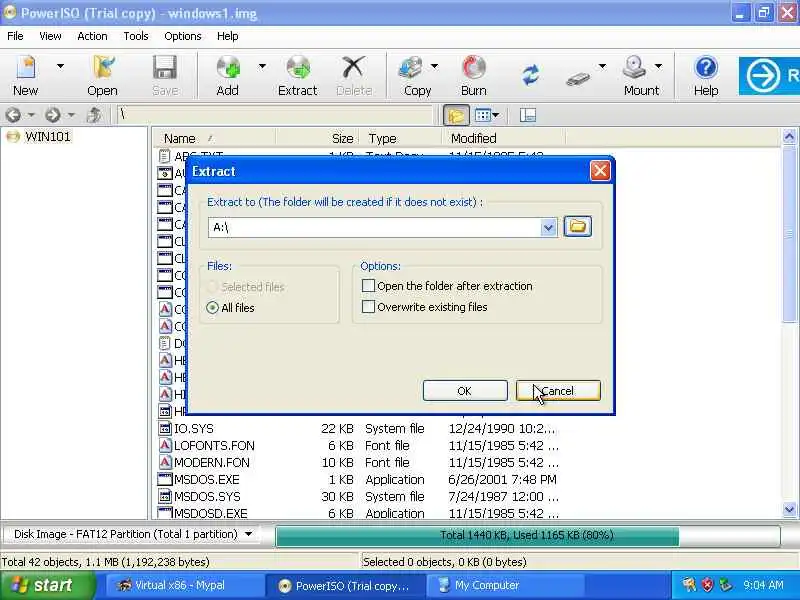Expand the Mount button dropdown arrow

(658, 66)
